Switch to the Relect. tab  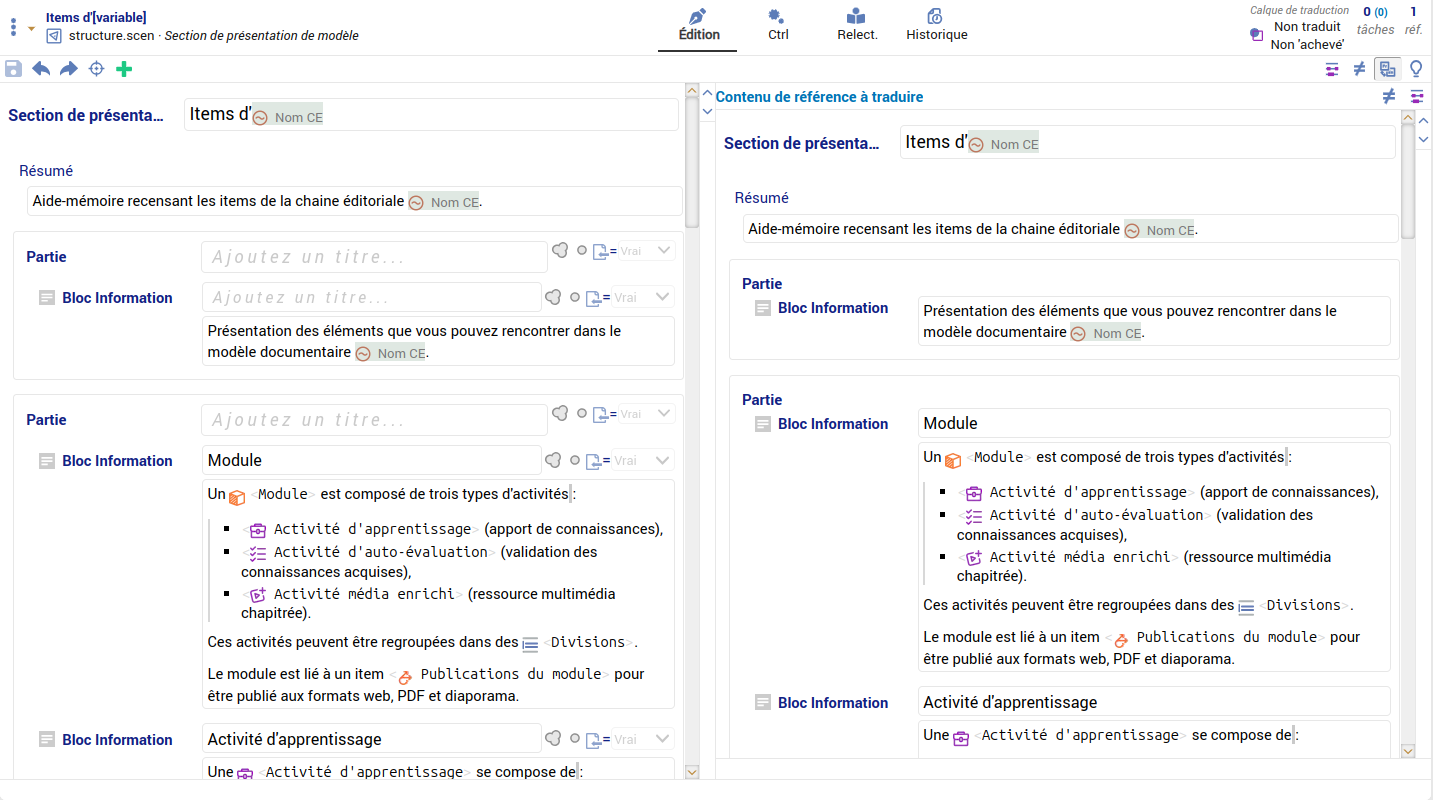pos(857,25)
